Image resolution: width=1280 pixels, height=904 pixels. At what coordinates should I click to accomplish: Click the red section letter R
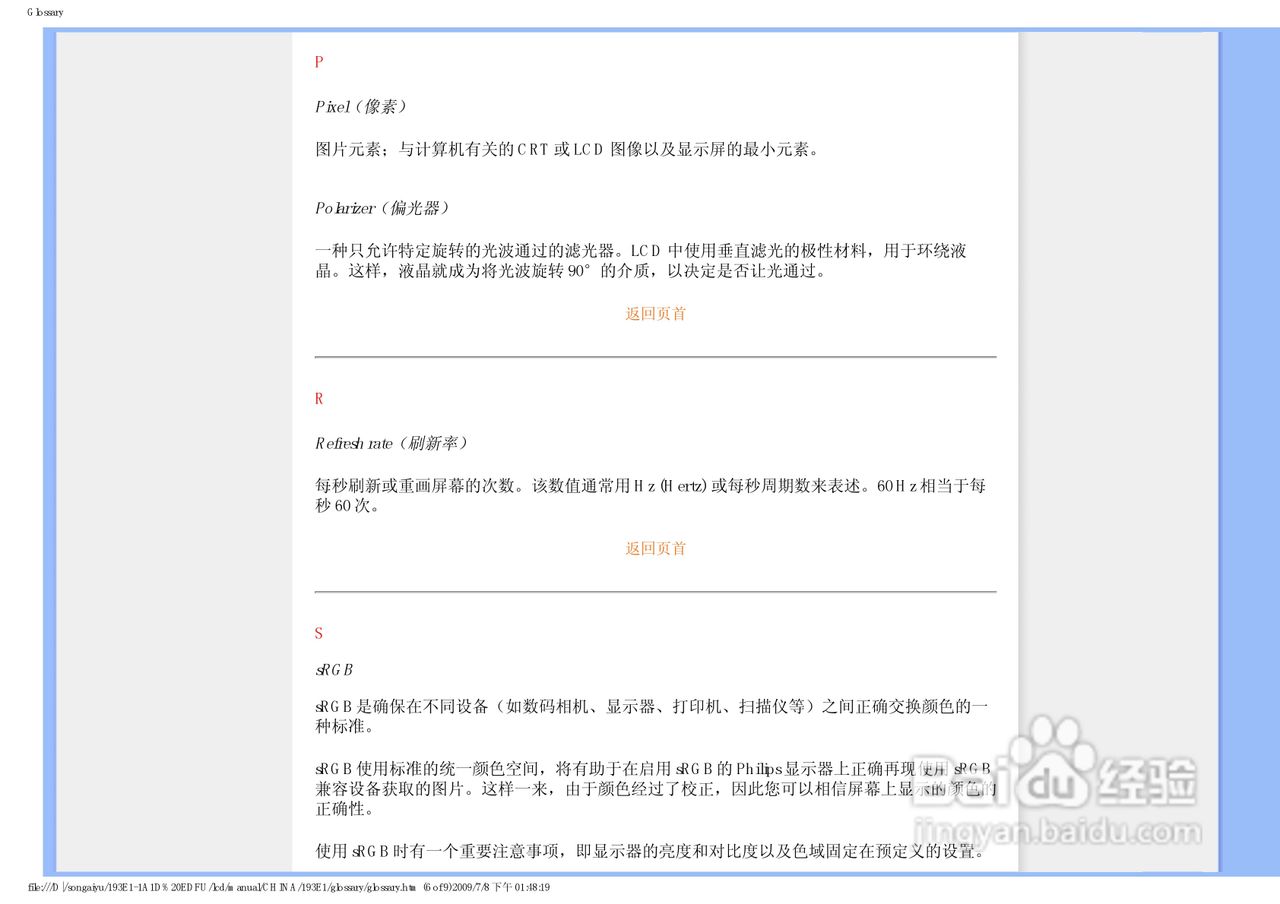pyautogui.click(x=318, y=398)
